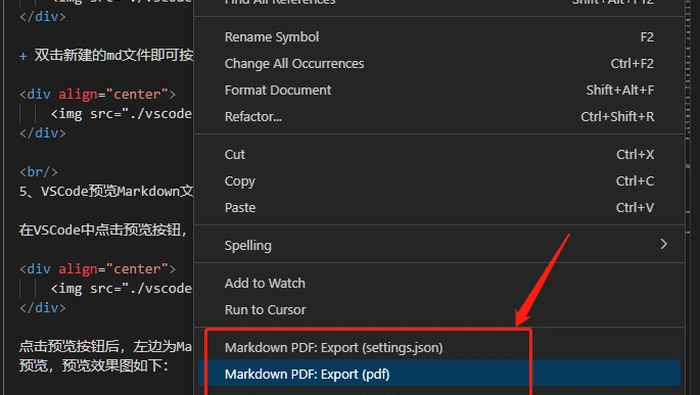Run Format Document from the context menu
This screenshot has height=395, width=700.
click(x=439, y=90)
